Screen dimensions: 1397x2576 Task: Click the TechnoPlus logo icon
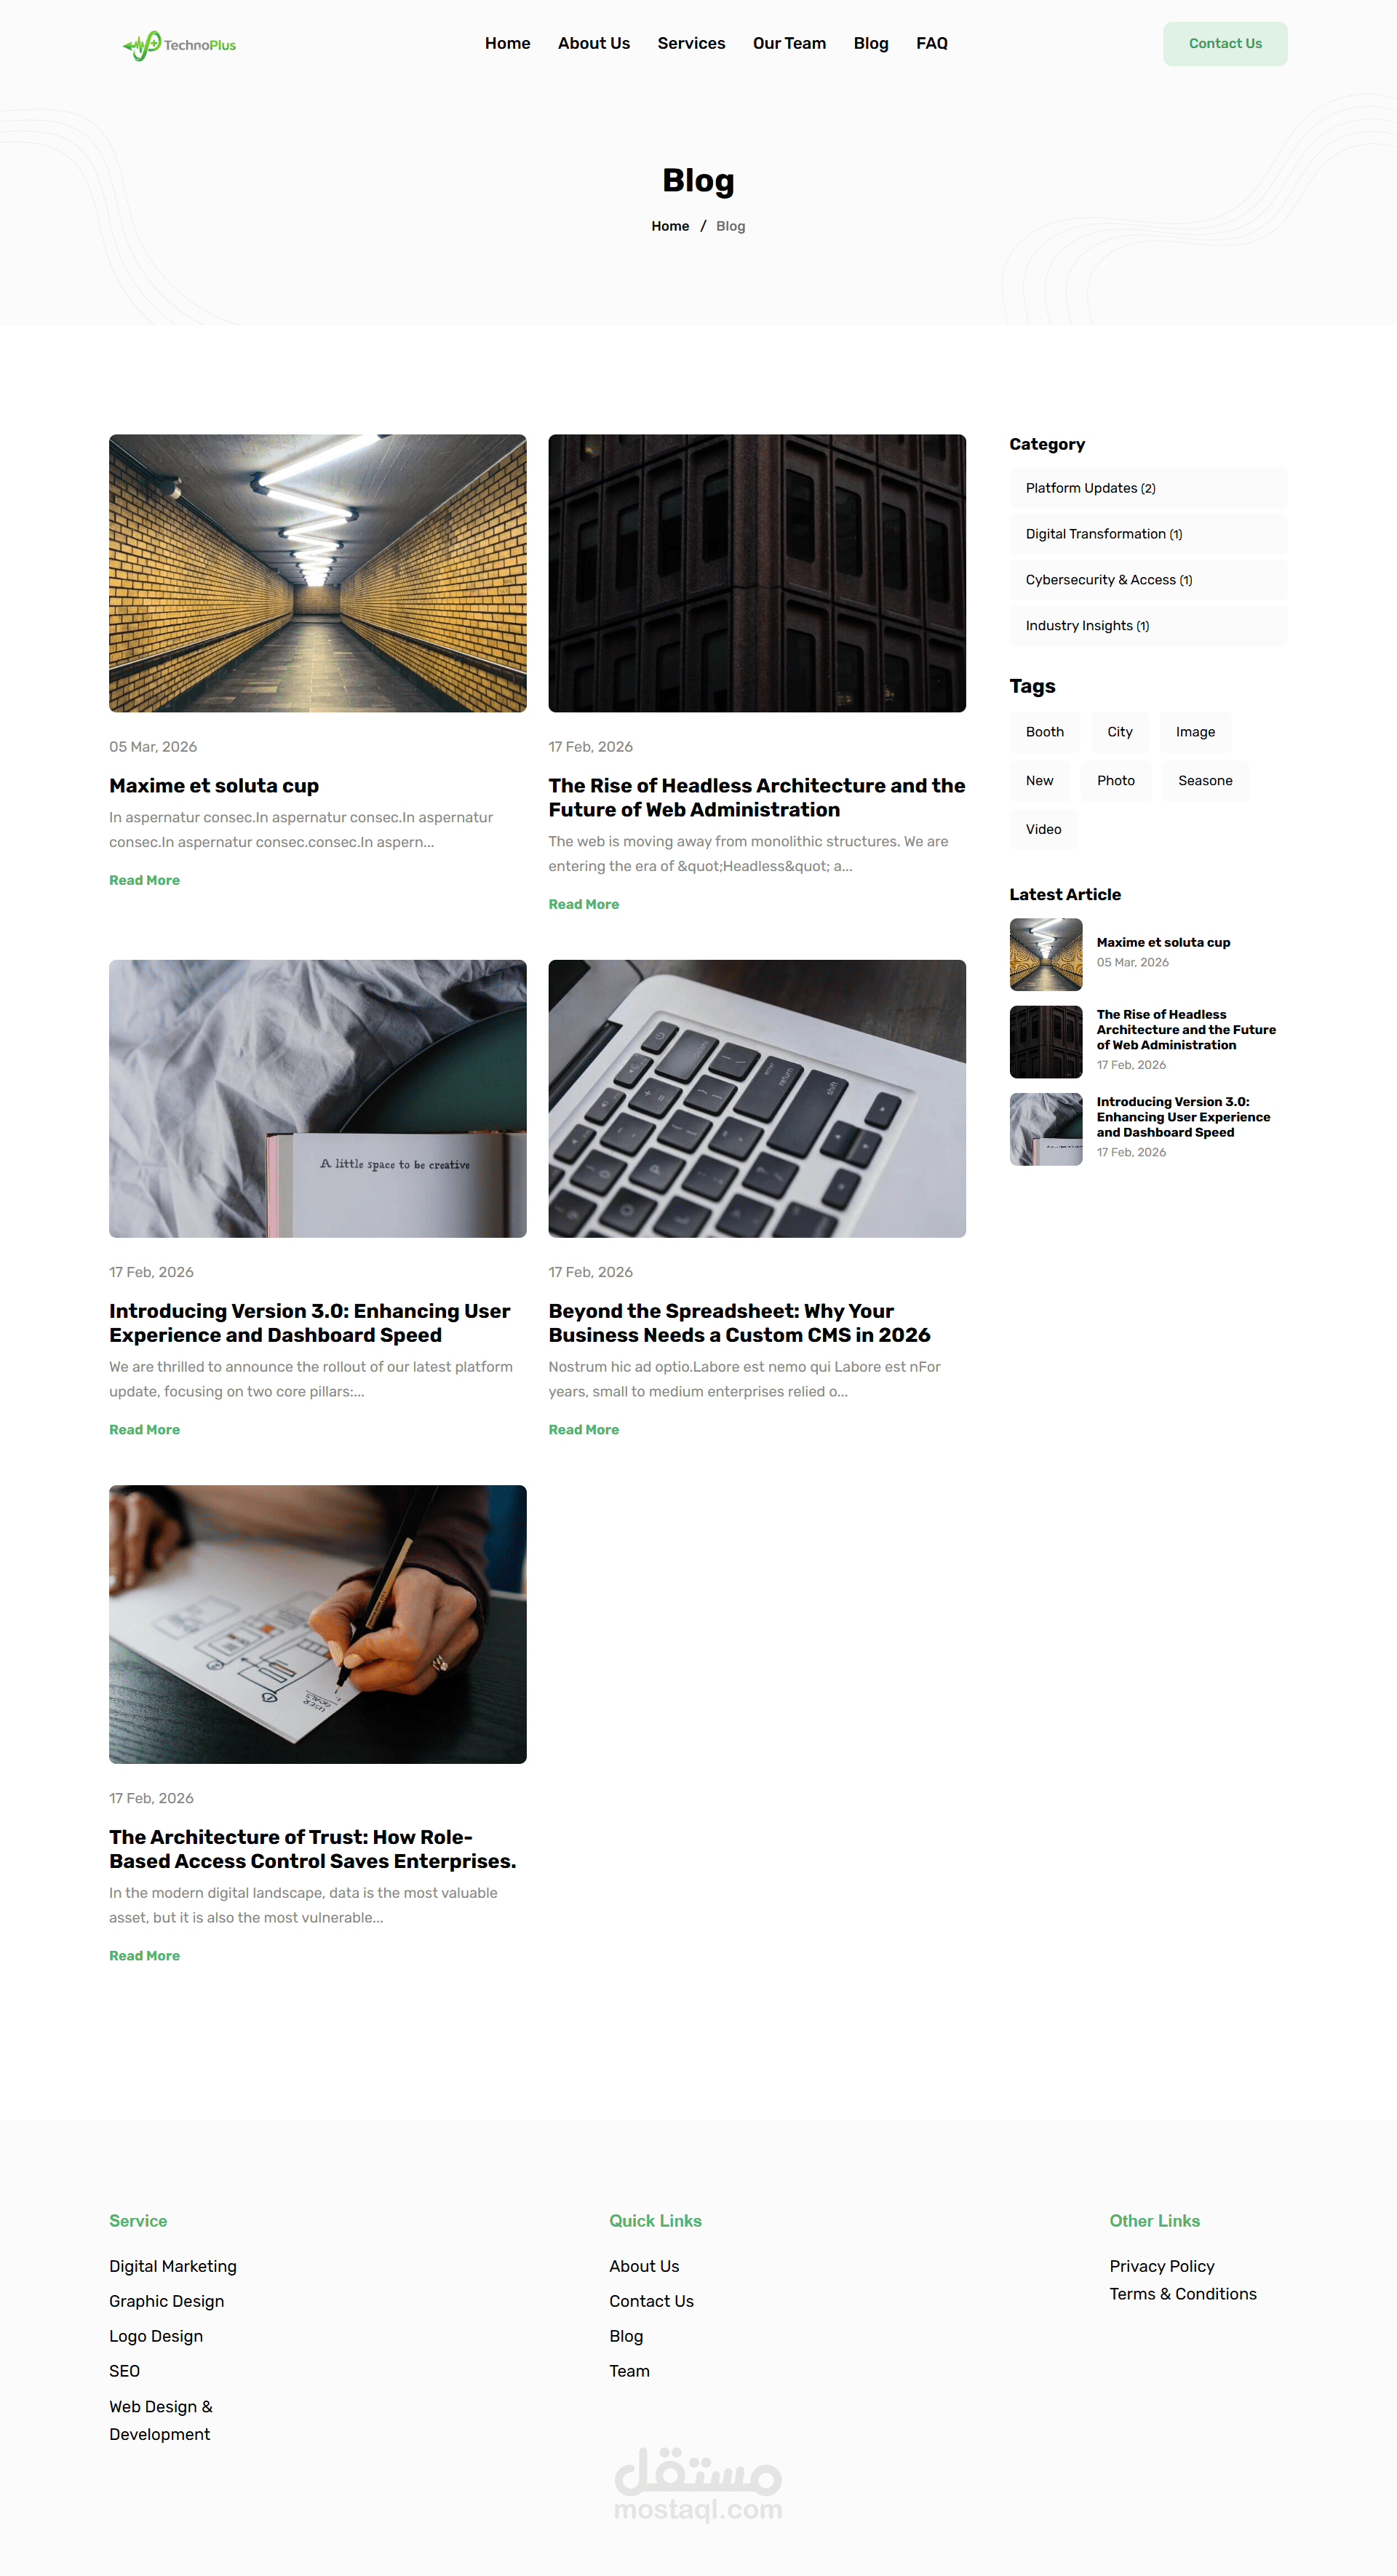coord(141,45)
